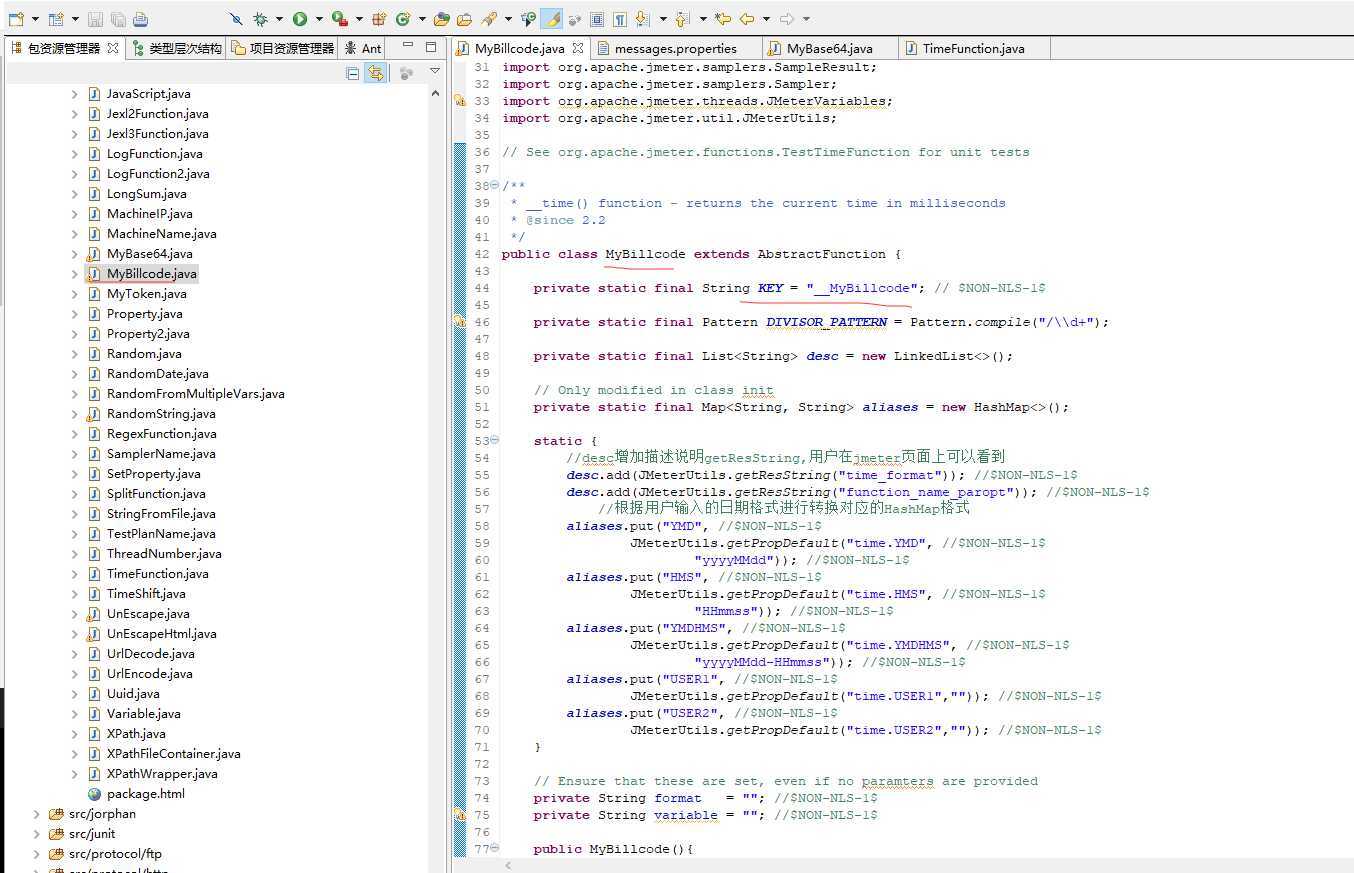The image size is (1354, 873).
Task: Switch to 类型层次结构 tab
Action: coord(177,48)
